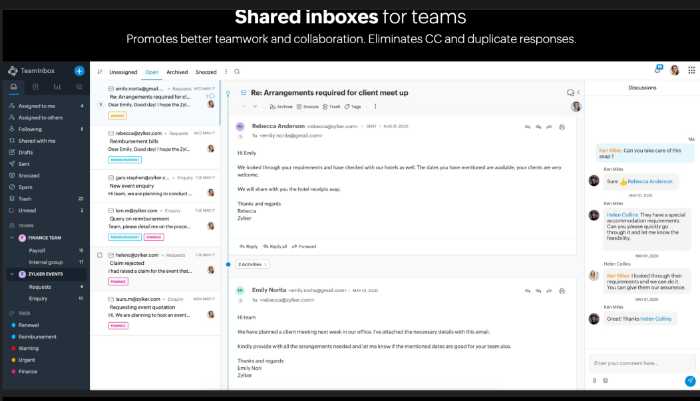Archive the open conversation
Screen dimensions: 700x401
(281, 107)
